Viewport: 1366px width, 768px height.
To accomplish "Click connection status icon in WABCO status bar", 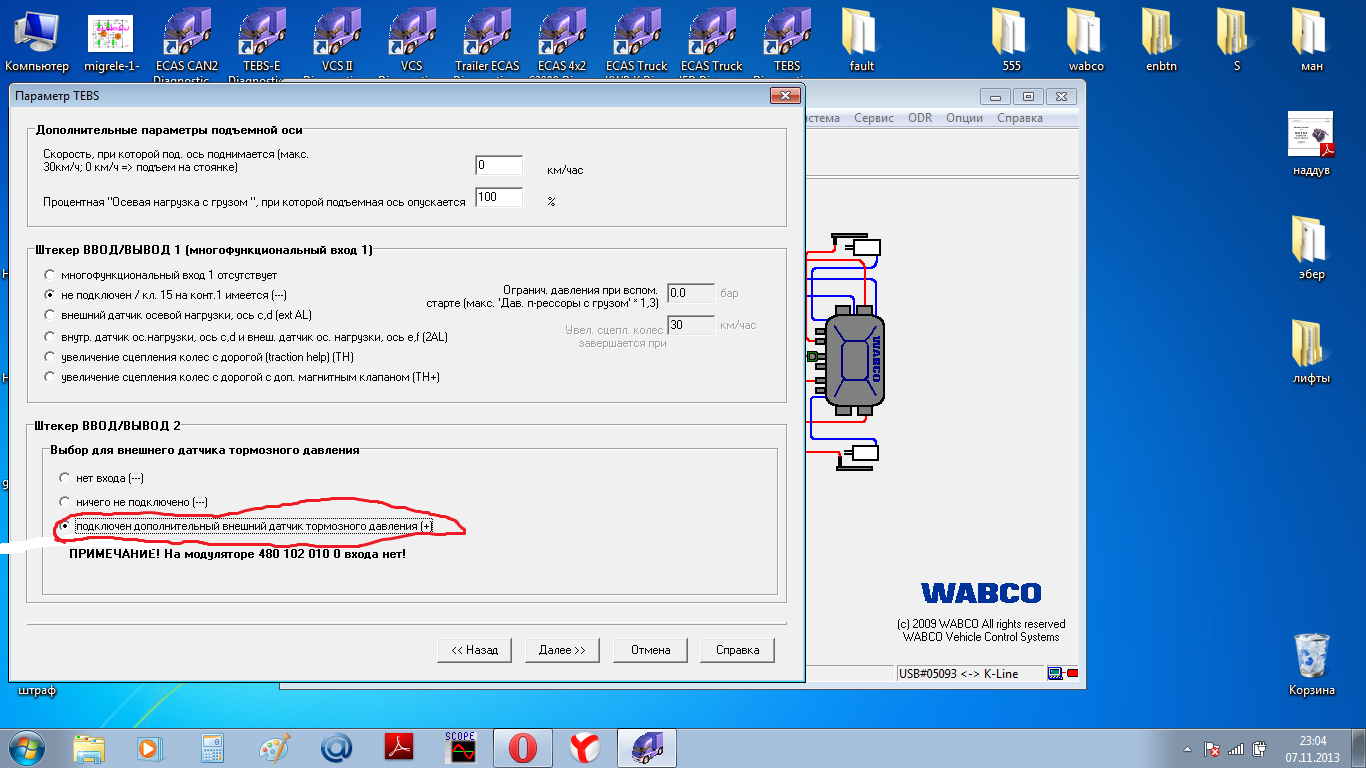I will [1063, 673].
